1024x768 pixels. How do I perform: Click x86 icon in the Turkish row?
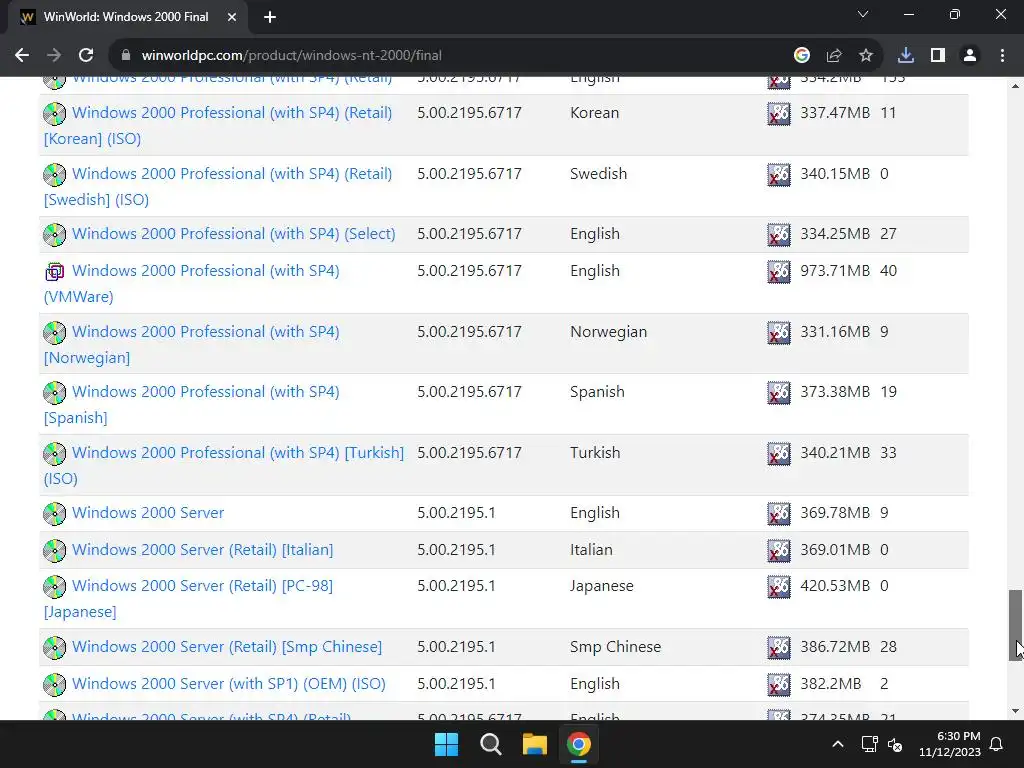coord(778,454)
